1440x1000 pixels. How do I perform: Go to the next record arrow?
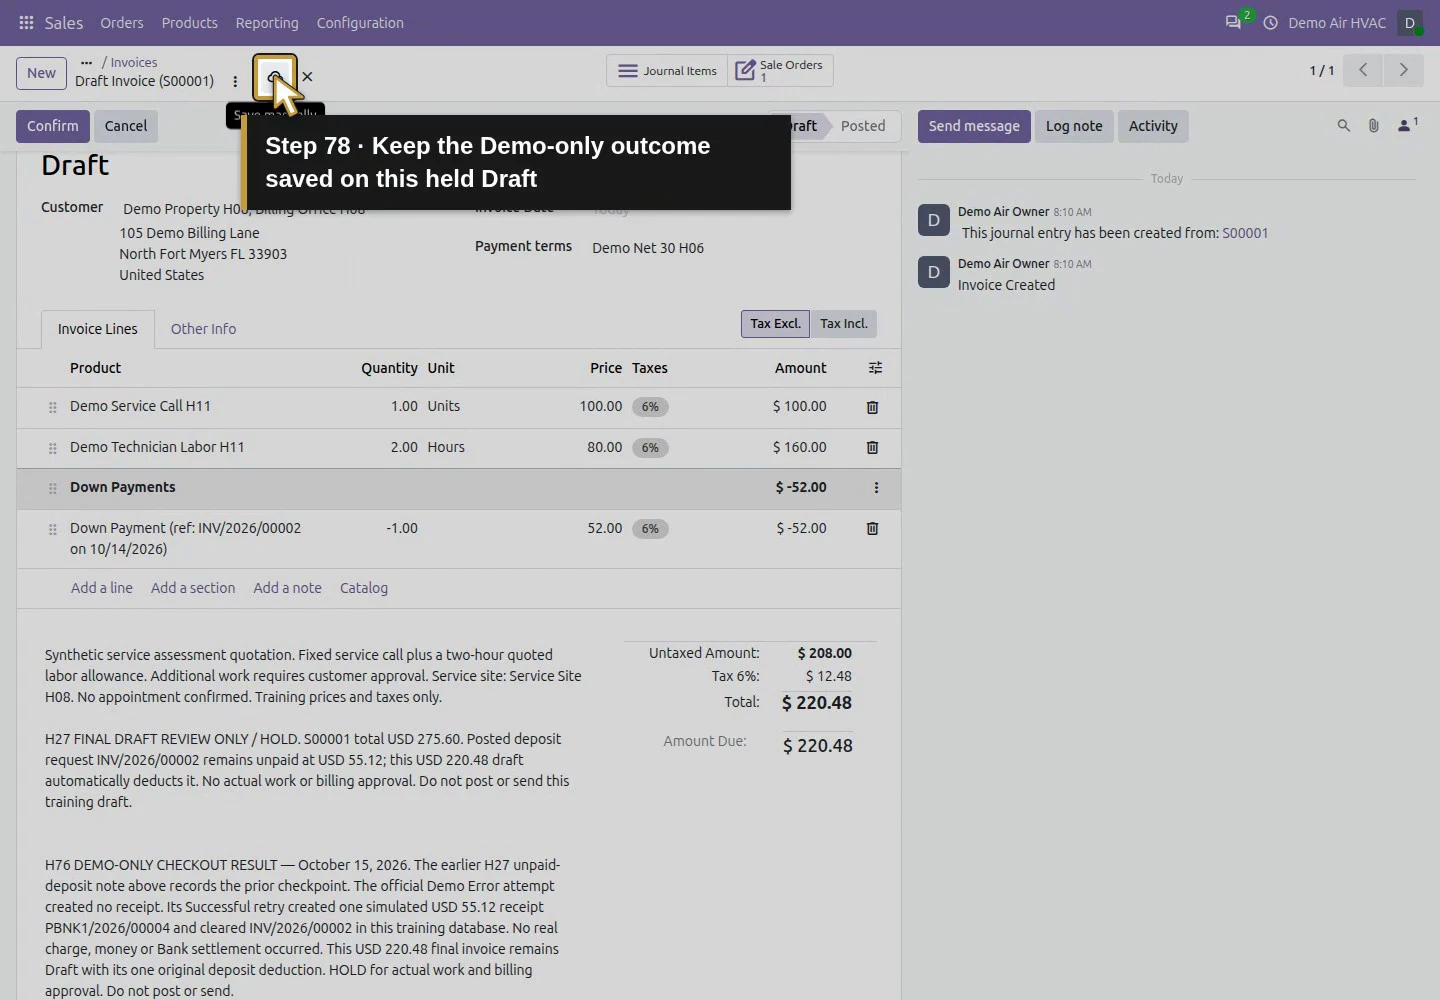1403,70
